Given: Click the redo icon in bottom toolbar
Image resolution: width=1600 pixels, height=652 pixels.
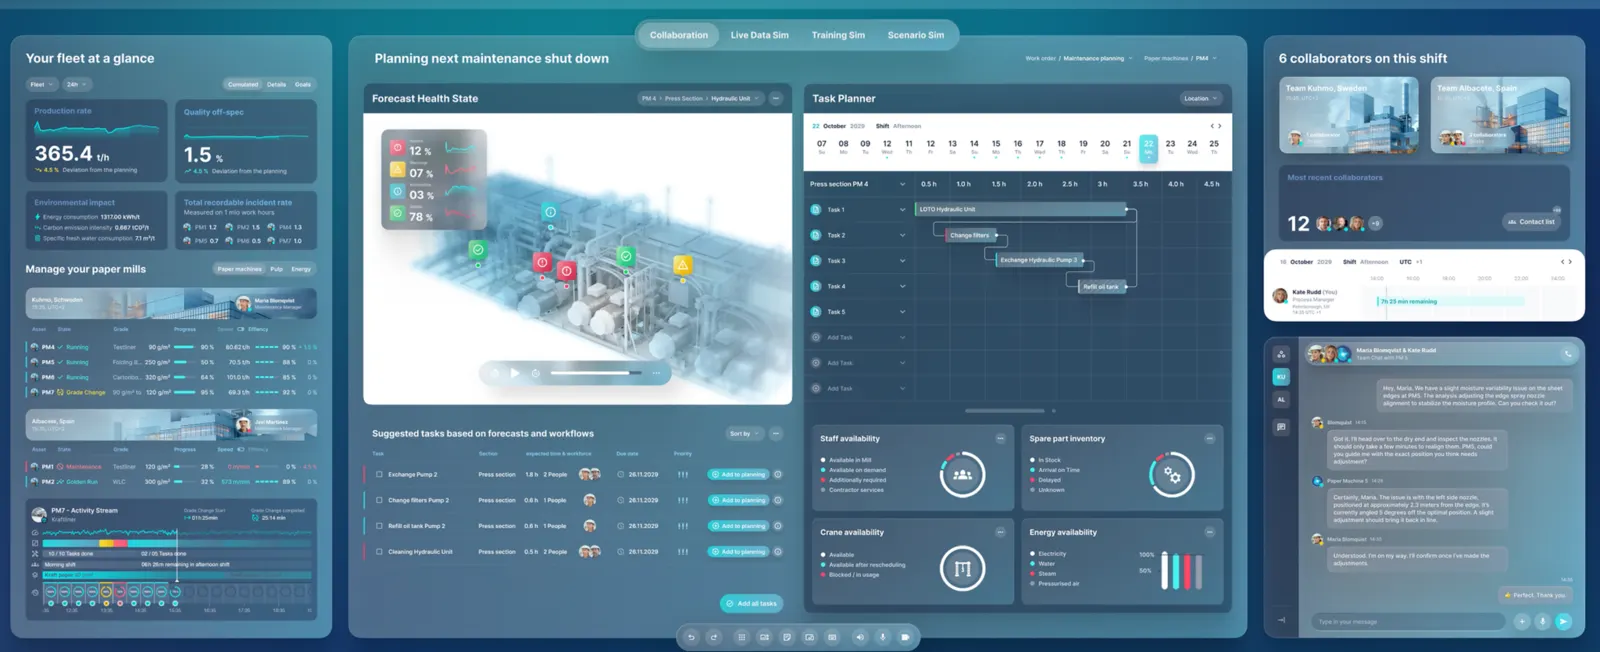Looking at the screenshot, I should (714, 637).
